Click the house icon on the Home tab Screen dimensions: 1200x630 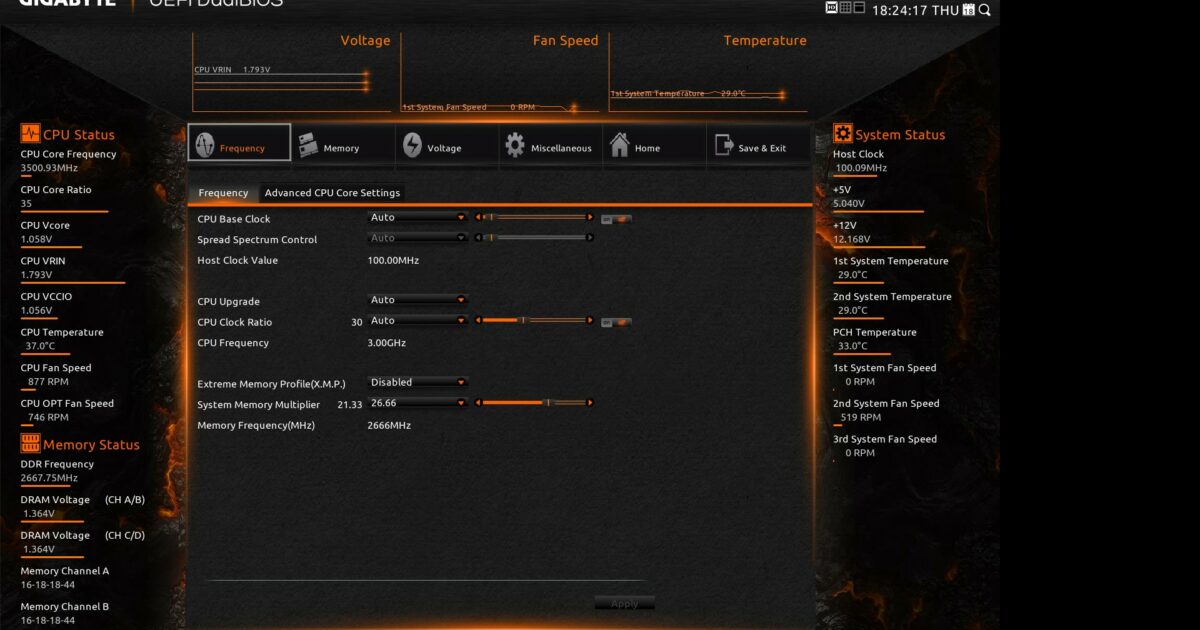619,143
